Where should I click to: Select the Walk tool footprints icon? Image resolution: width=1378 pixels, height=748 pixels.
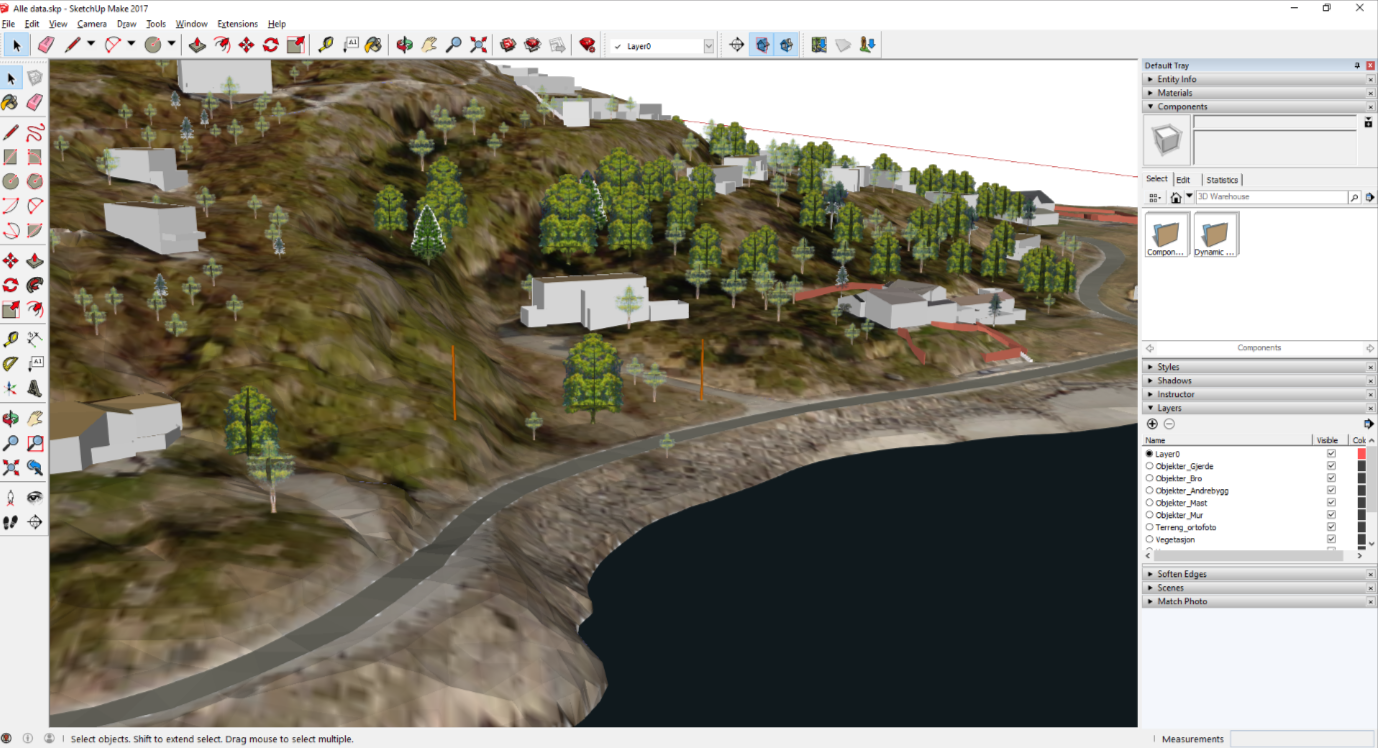(11, 522)
